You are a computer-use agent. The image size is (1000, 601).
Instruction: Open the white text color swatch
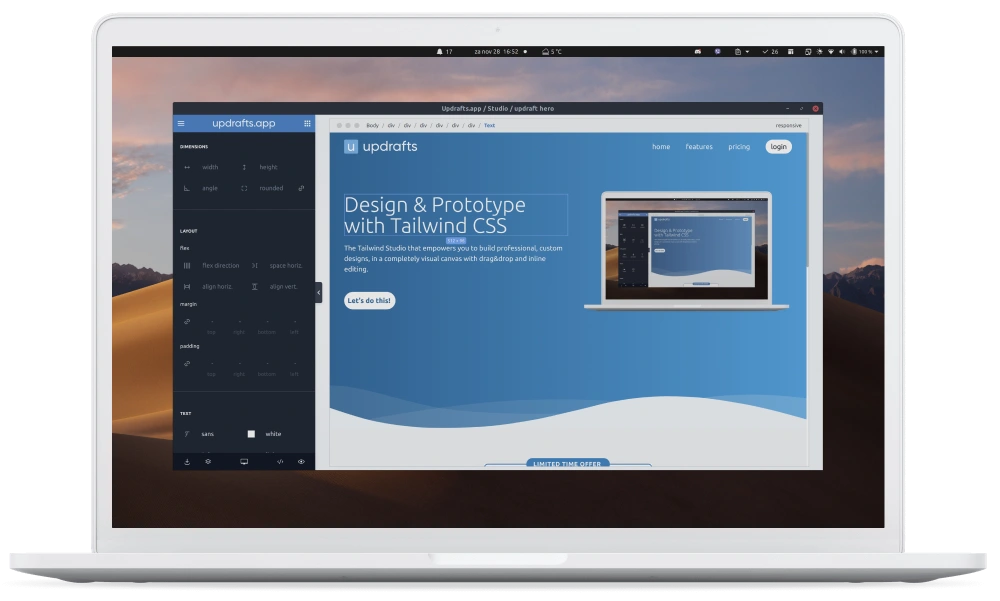pyautogui.click(x=251, y=434)
